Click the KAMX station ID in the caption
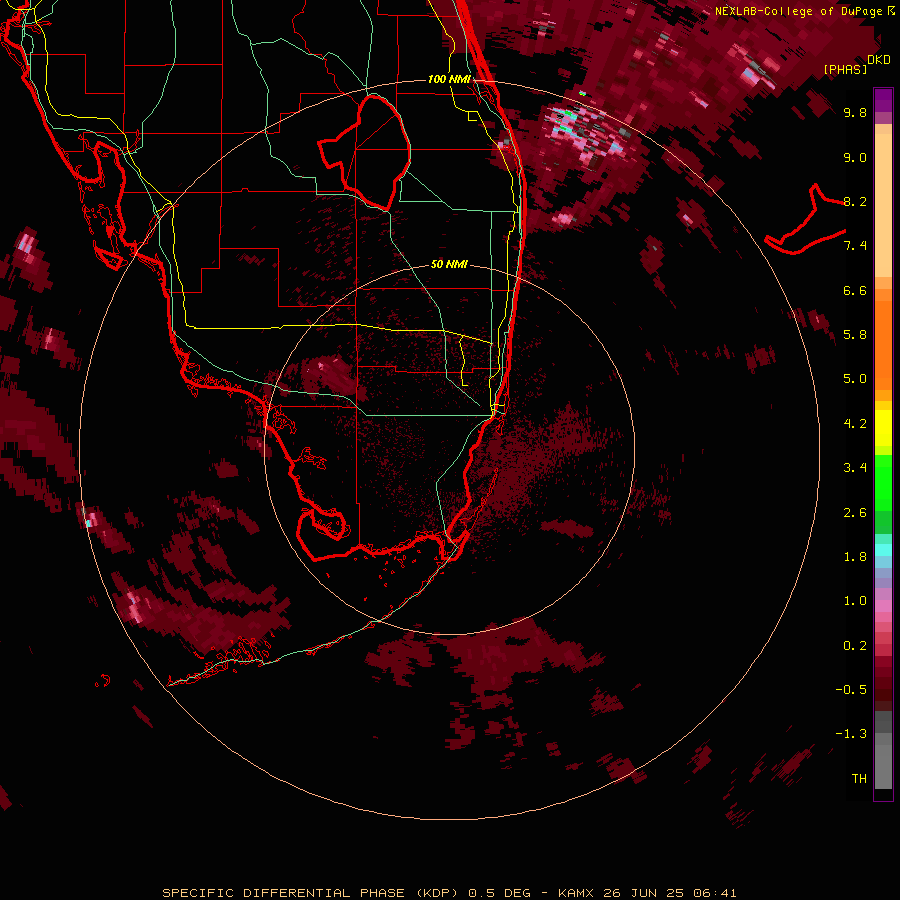This screenshot has height=900, width=900. pyautogui.click(x=577, y=893)
